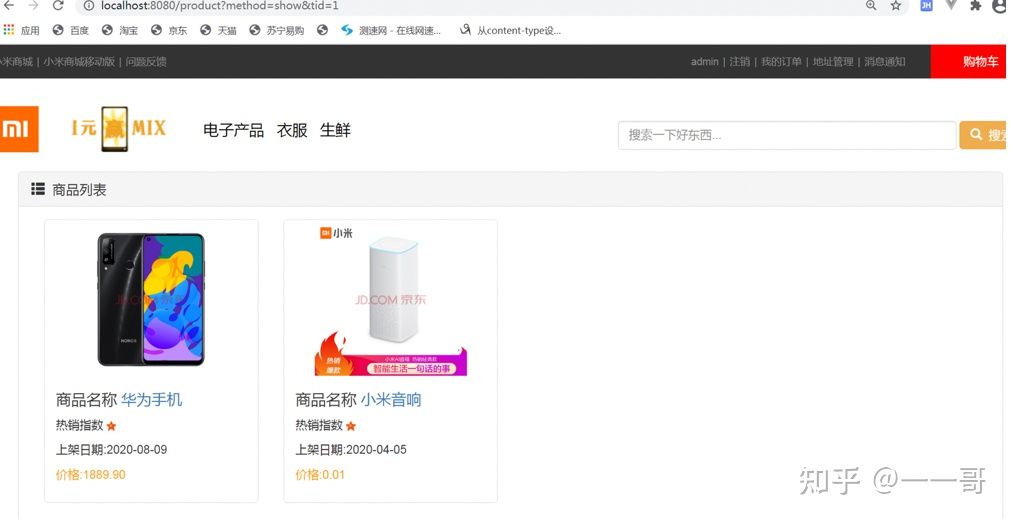Open the 百度 bookmark
Image resolution: width=1012 pixels, height=522 pixels.
pos(71,30)
